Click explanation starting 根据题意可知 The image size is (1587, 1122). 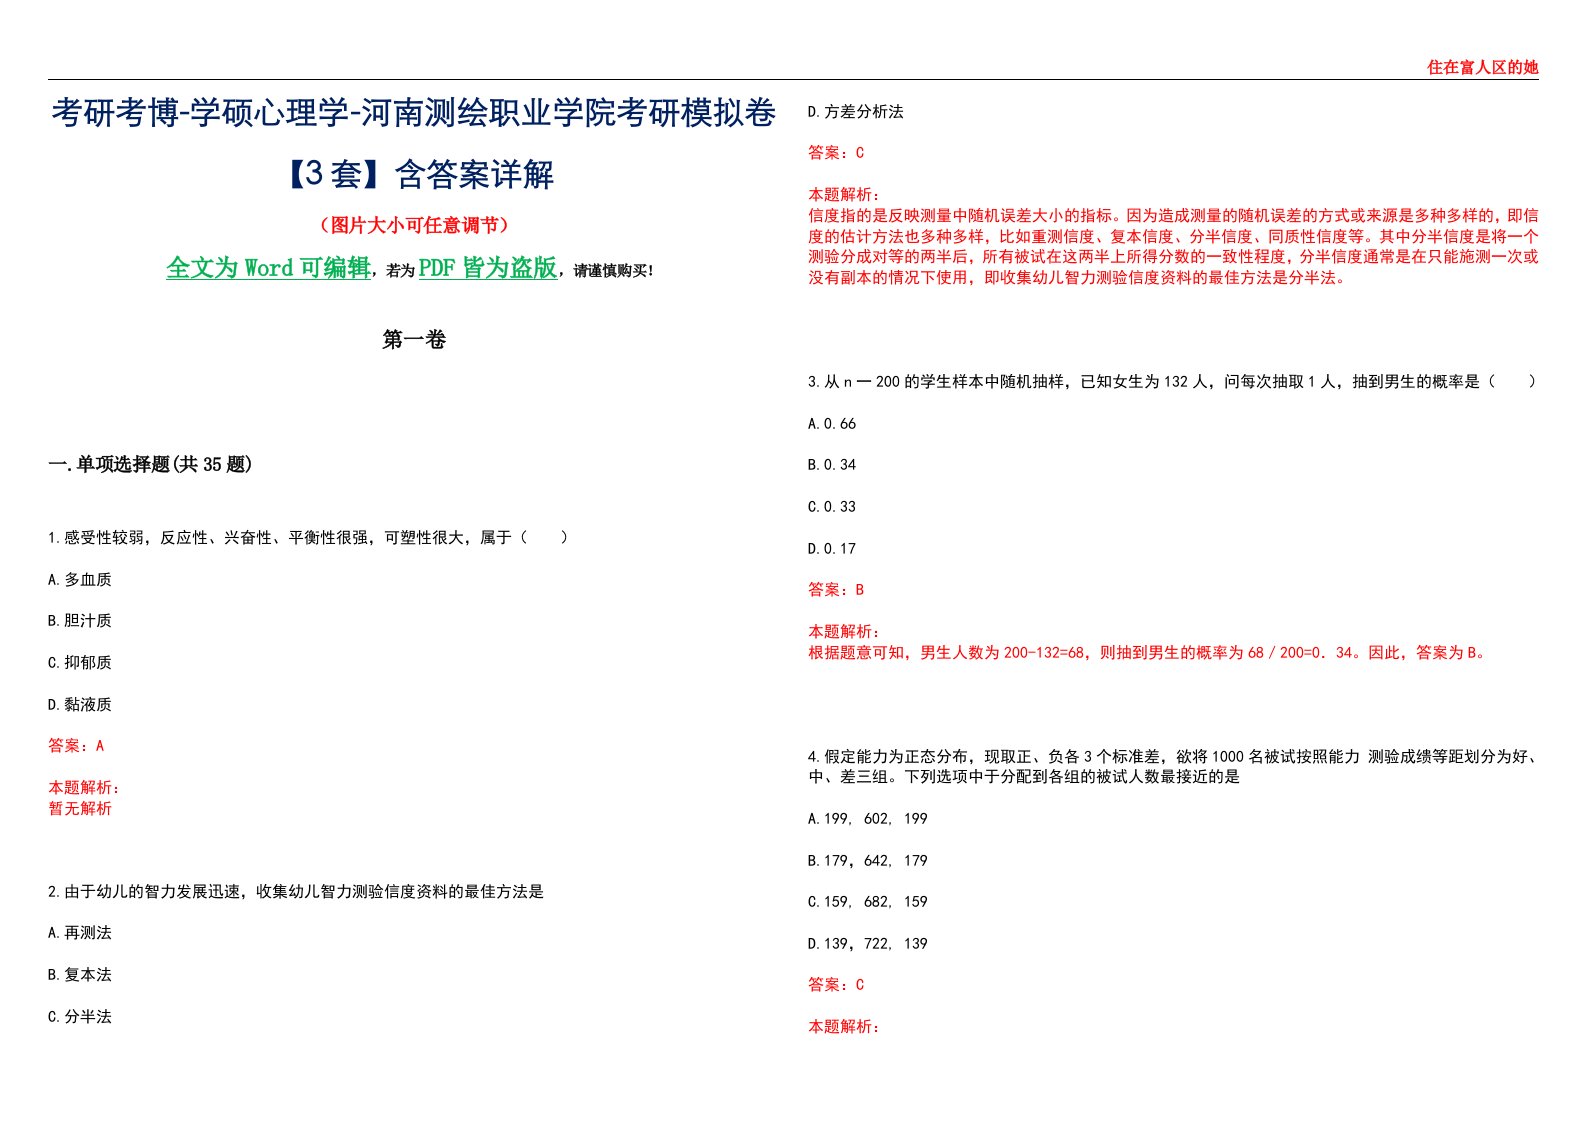point(1148,653)
